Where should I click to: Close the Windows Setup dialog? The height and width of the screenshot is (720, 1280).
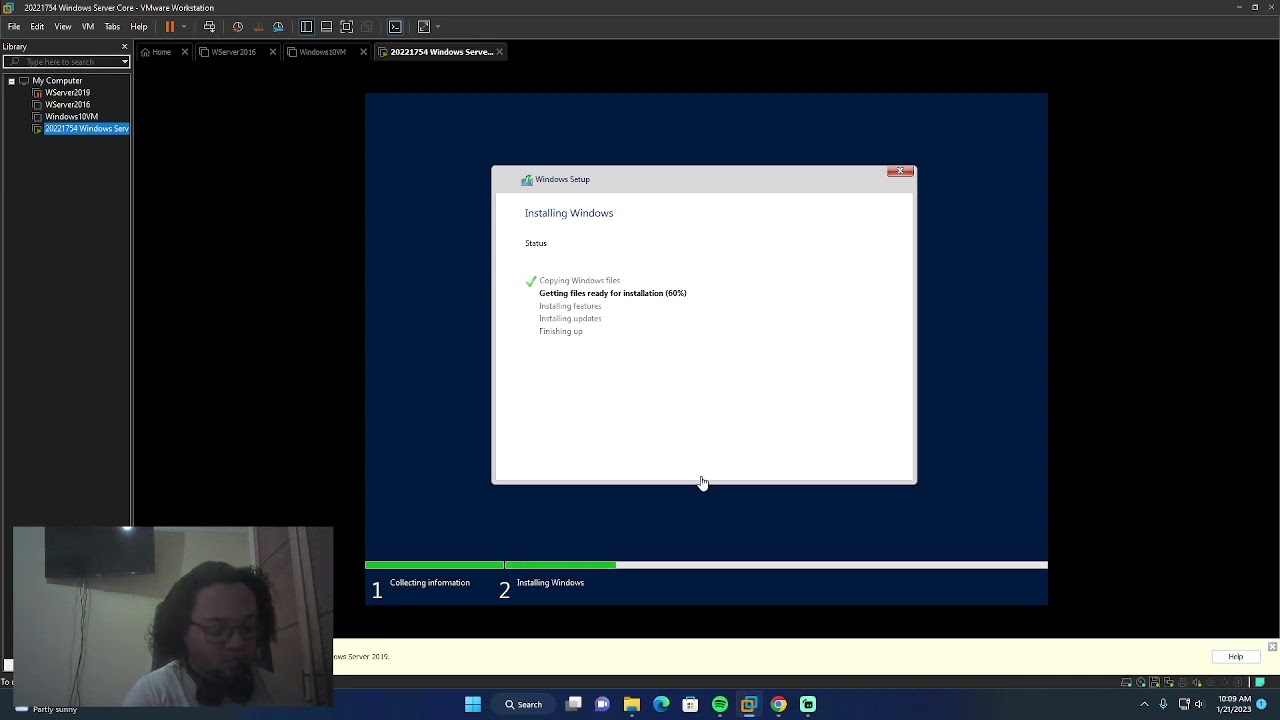900,172
